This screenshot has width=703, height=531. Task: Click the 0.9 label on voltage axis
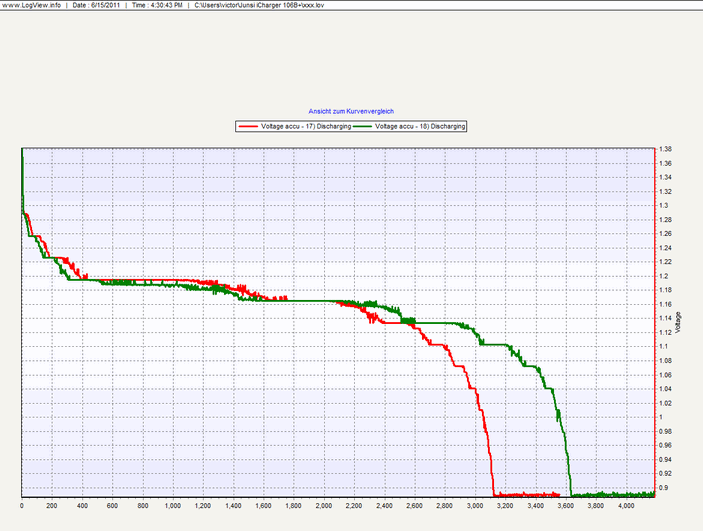click(663, 488)
